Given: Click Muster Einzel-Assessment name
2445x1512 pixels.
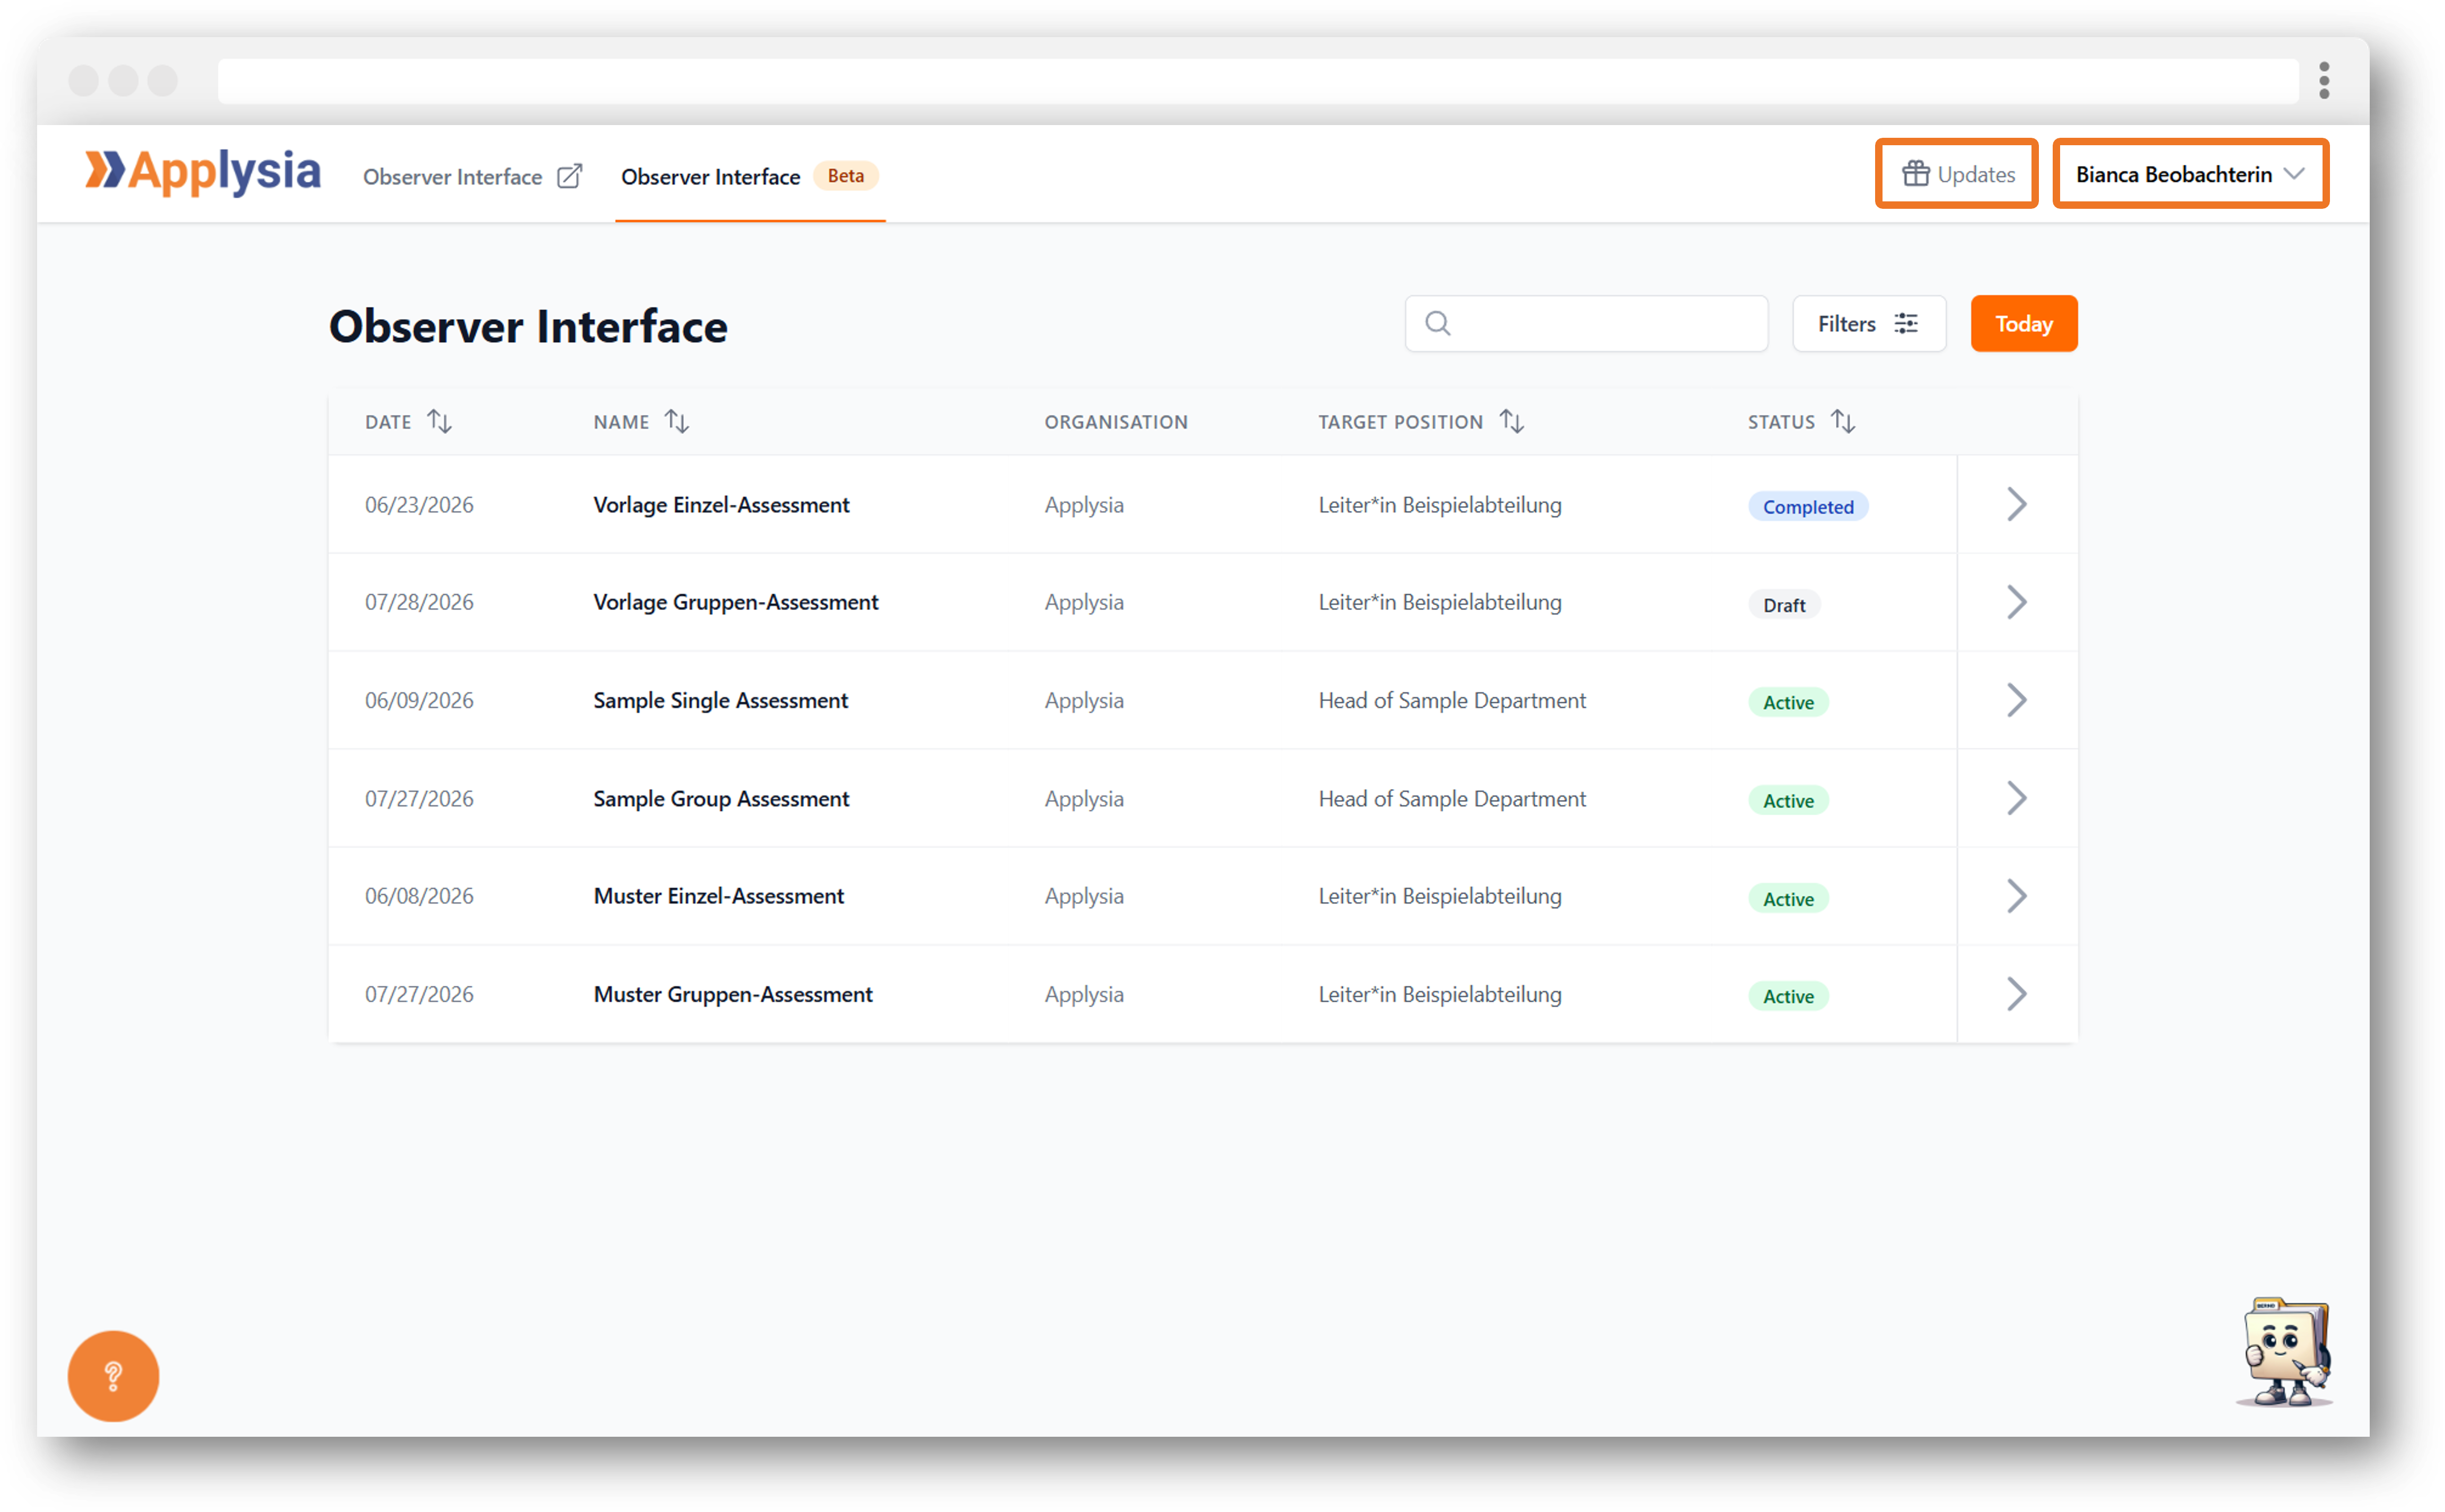Looking at the screenshot, I should click(718, 896).
